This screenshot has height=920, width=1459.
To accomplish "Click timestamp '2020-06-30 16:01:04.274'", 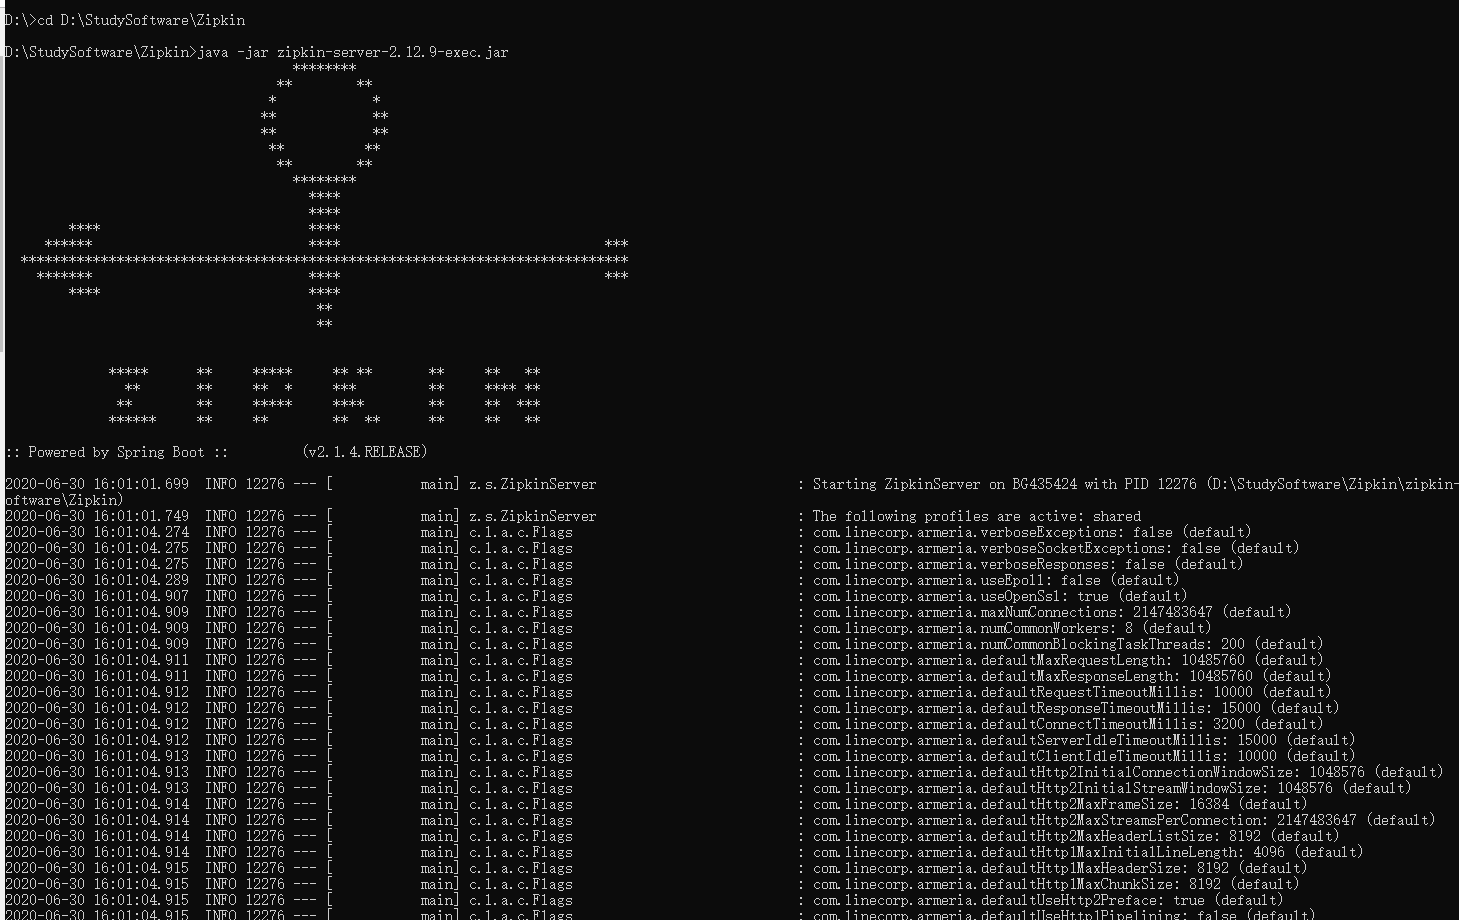I will 97,532.
